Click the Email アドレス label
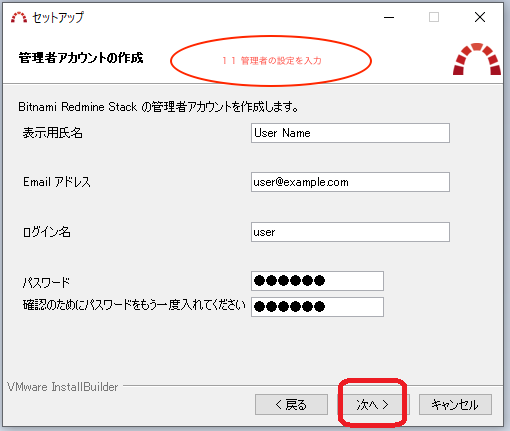 click(x=57, y=182)
